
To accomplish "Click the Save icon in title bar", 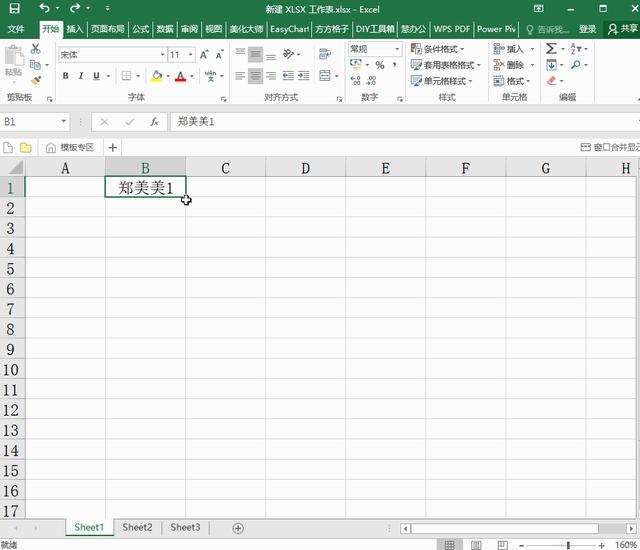I will [14, 9].
